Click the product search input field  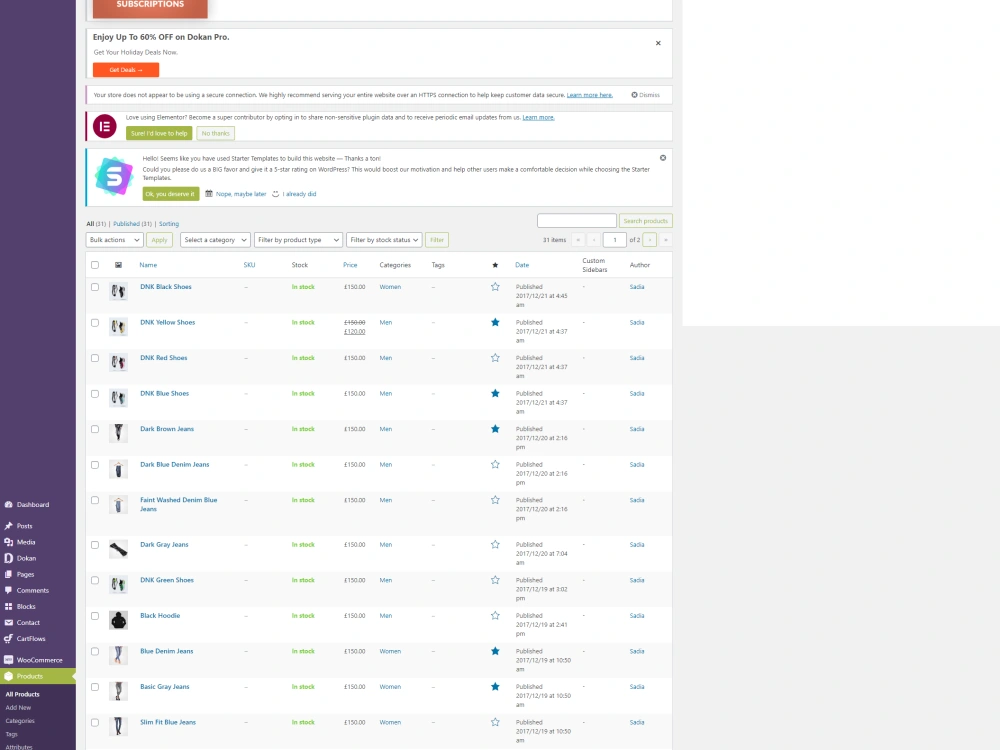577,221
